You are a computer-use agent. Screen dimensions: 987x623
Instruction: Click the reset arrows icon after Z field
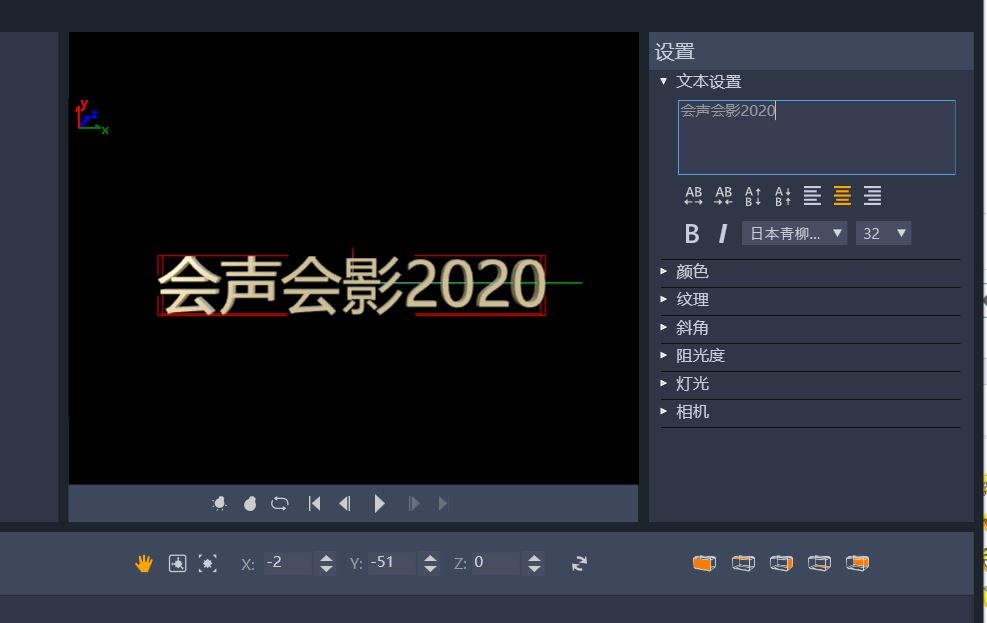pyautogui.click(x=579, y=563)
